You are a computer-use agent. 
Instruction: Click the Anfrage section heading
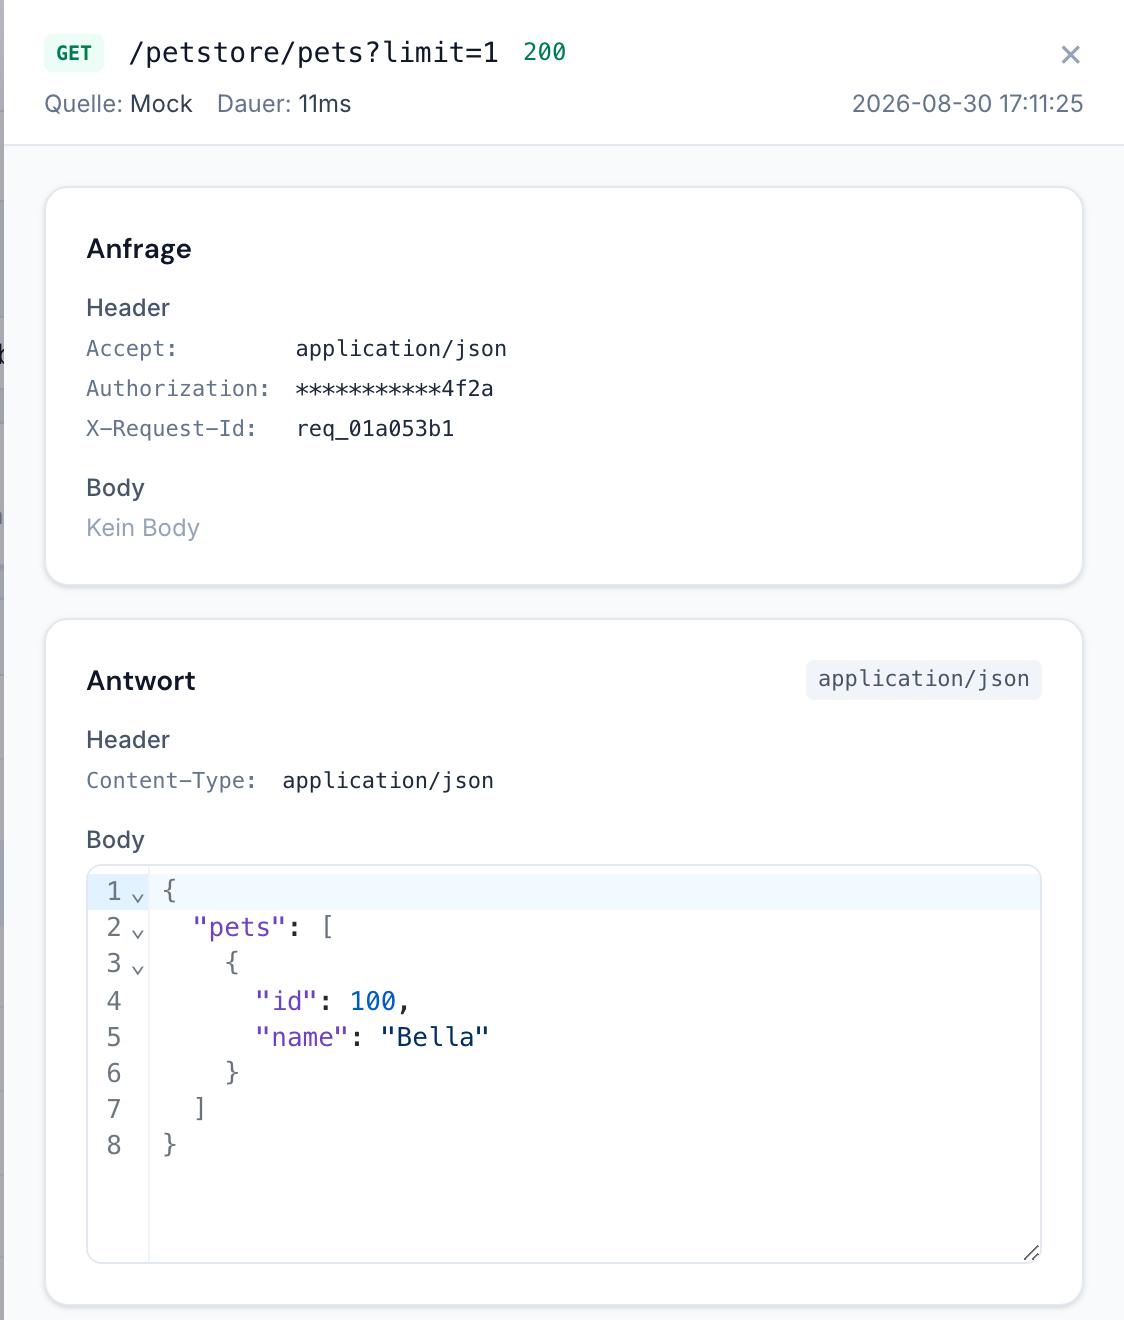coord(139,249)
